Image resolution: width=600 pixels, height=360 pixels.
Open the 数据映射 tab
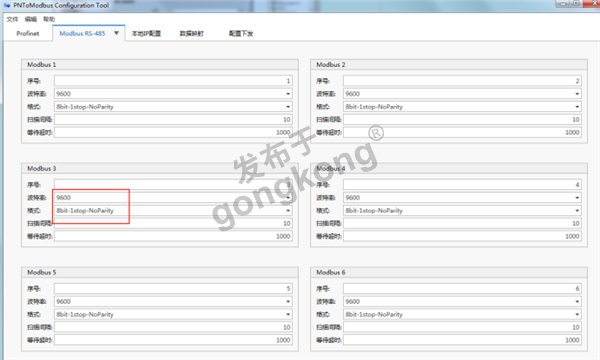tap(192, 33)
